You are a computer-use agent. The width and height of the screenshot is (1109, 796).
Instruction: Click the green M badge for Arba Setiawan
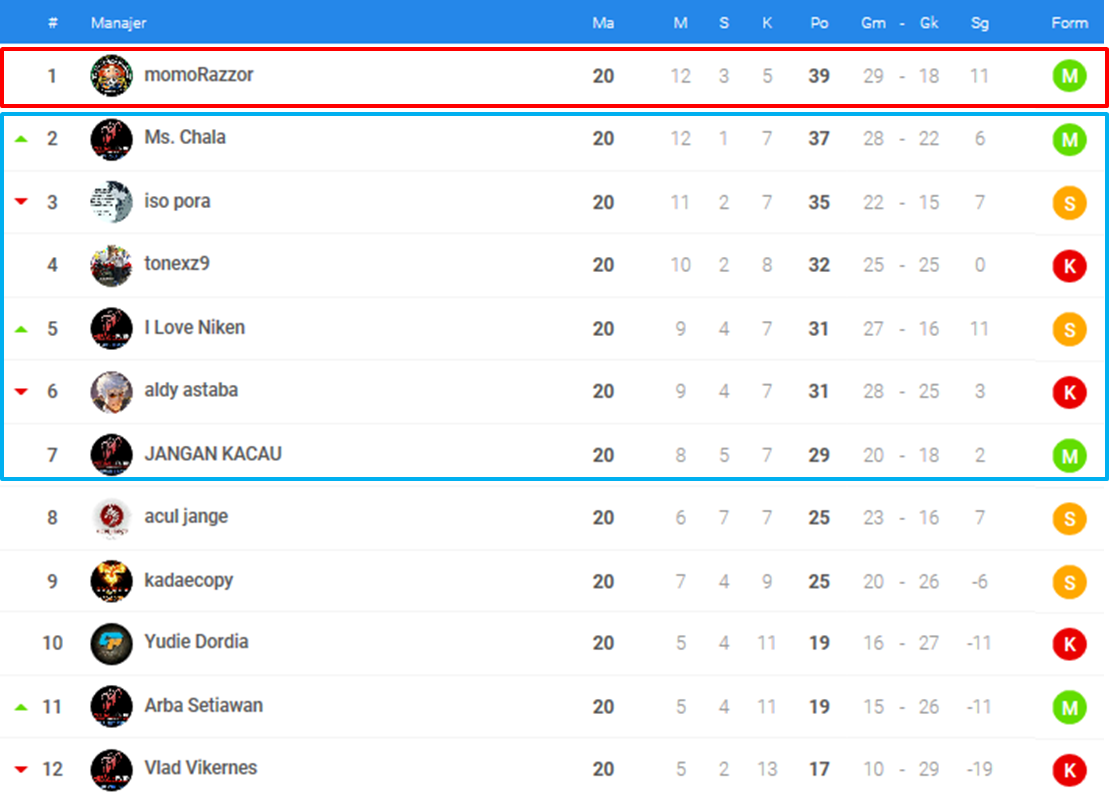pos(1069,707)
